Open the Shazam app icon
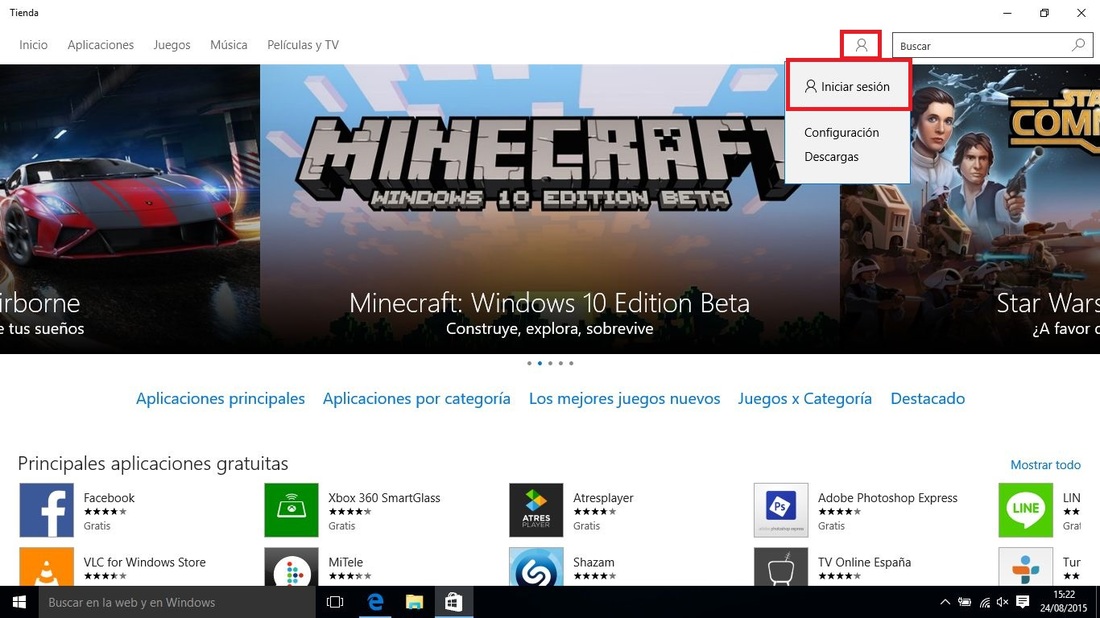This screenshot has width=1100, height=618. coord(536,567)
